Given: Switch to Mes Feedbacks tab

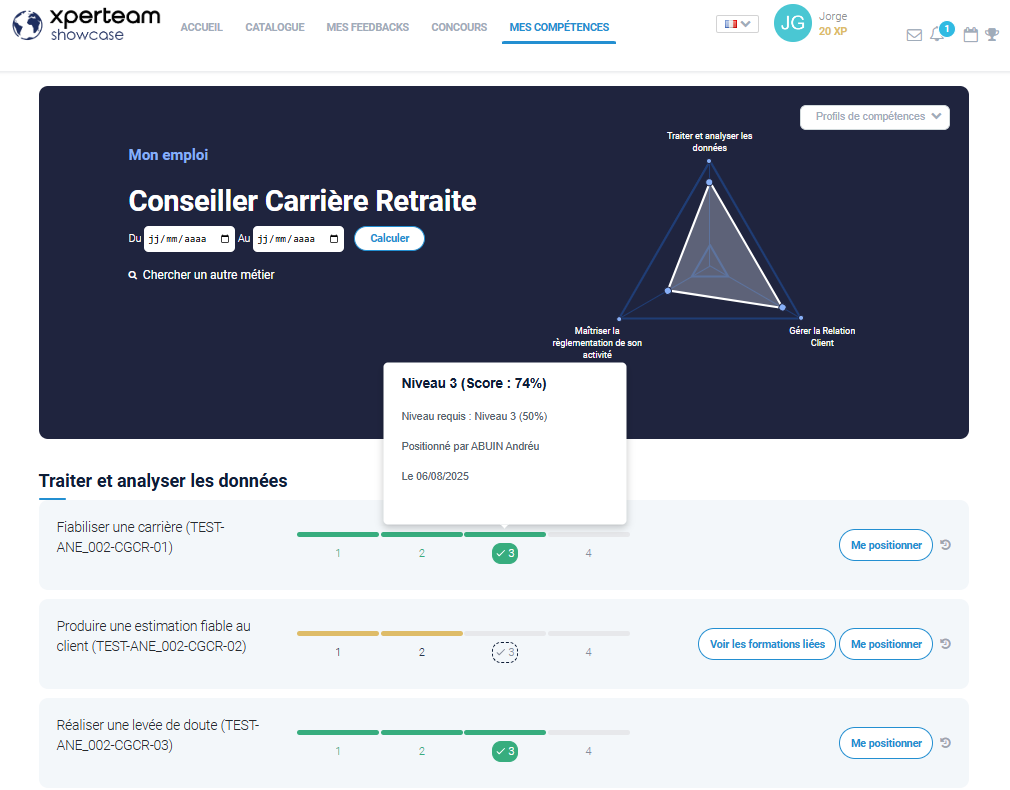Looking at the screenshot, I should coord(367,27).
